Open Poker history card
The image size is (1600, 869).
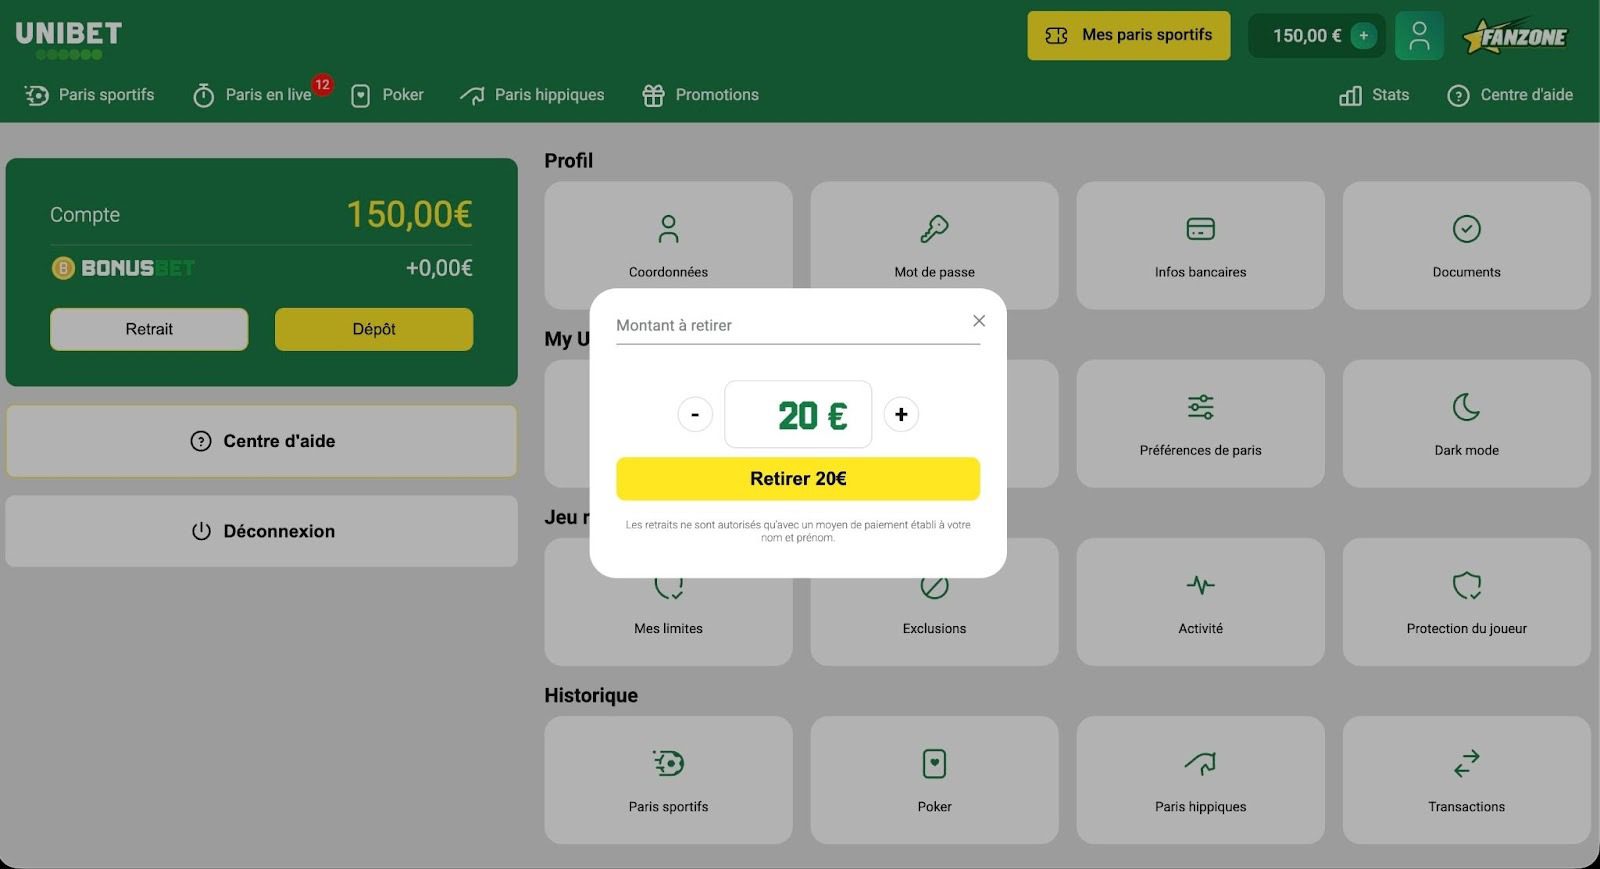tap(934, 779)
